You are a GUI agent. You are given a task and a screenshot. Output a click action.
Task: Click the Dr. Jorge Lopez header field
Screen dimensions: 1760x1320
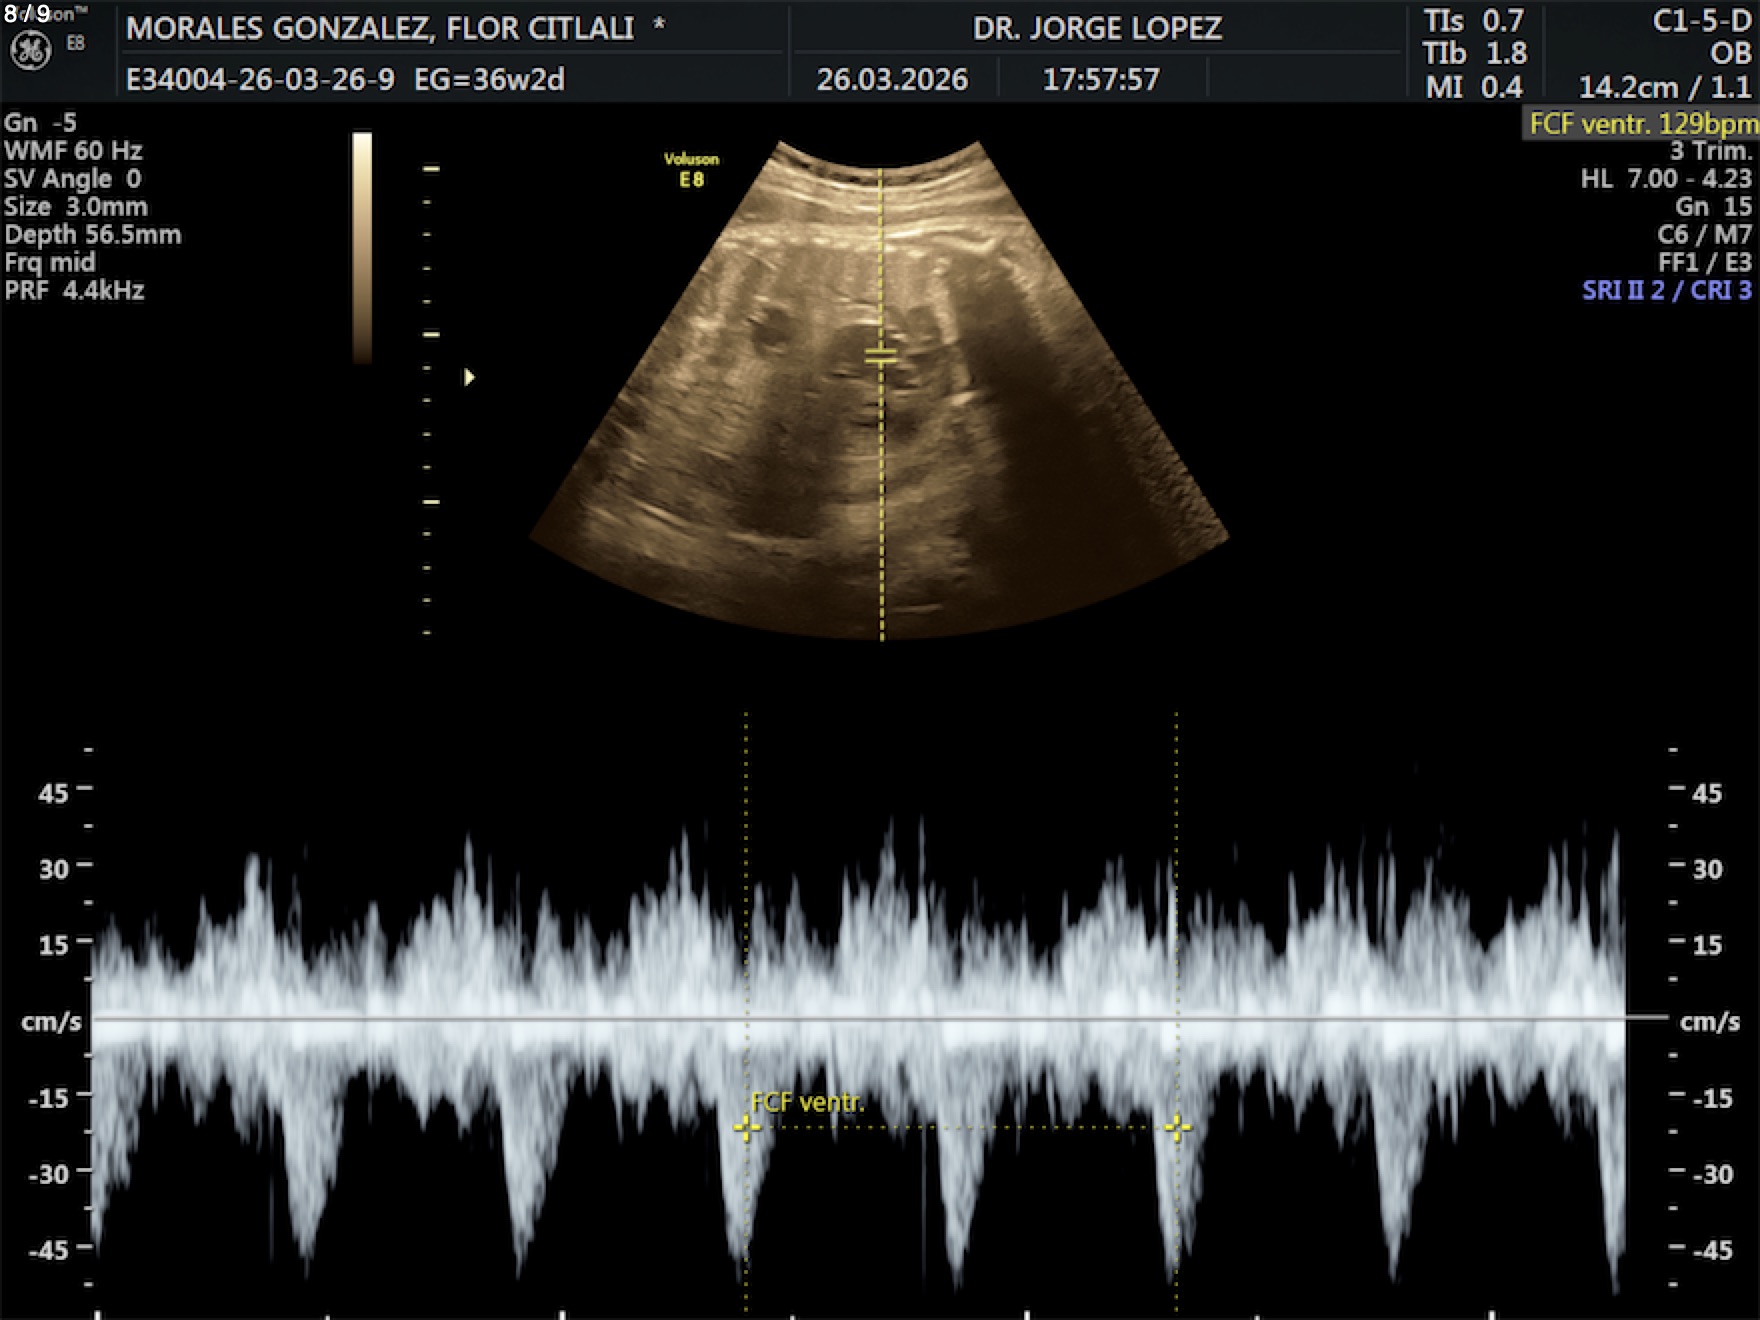1097,28
